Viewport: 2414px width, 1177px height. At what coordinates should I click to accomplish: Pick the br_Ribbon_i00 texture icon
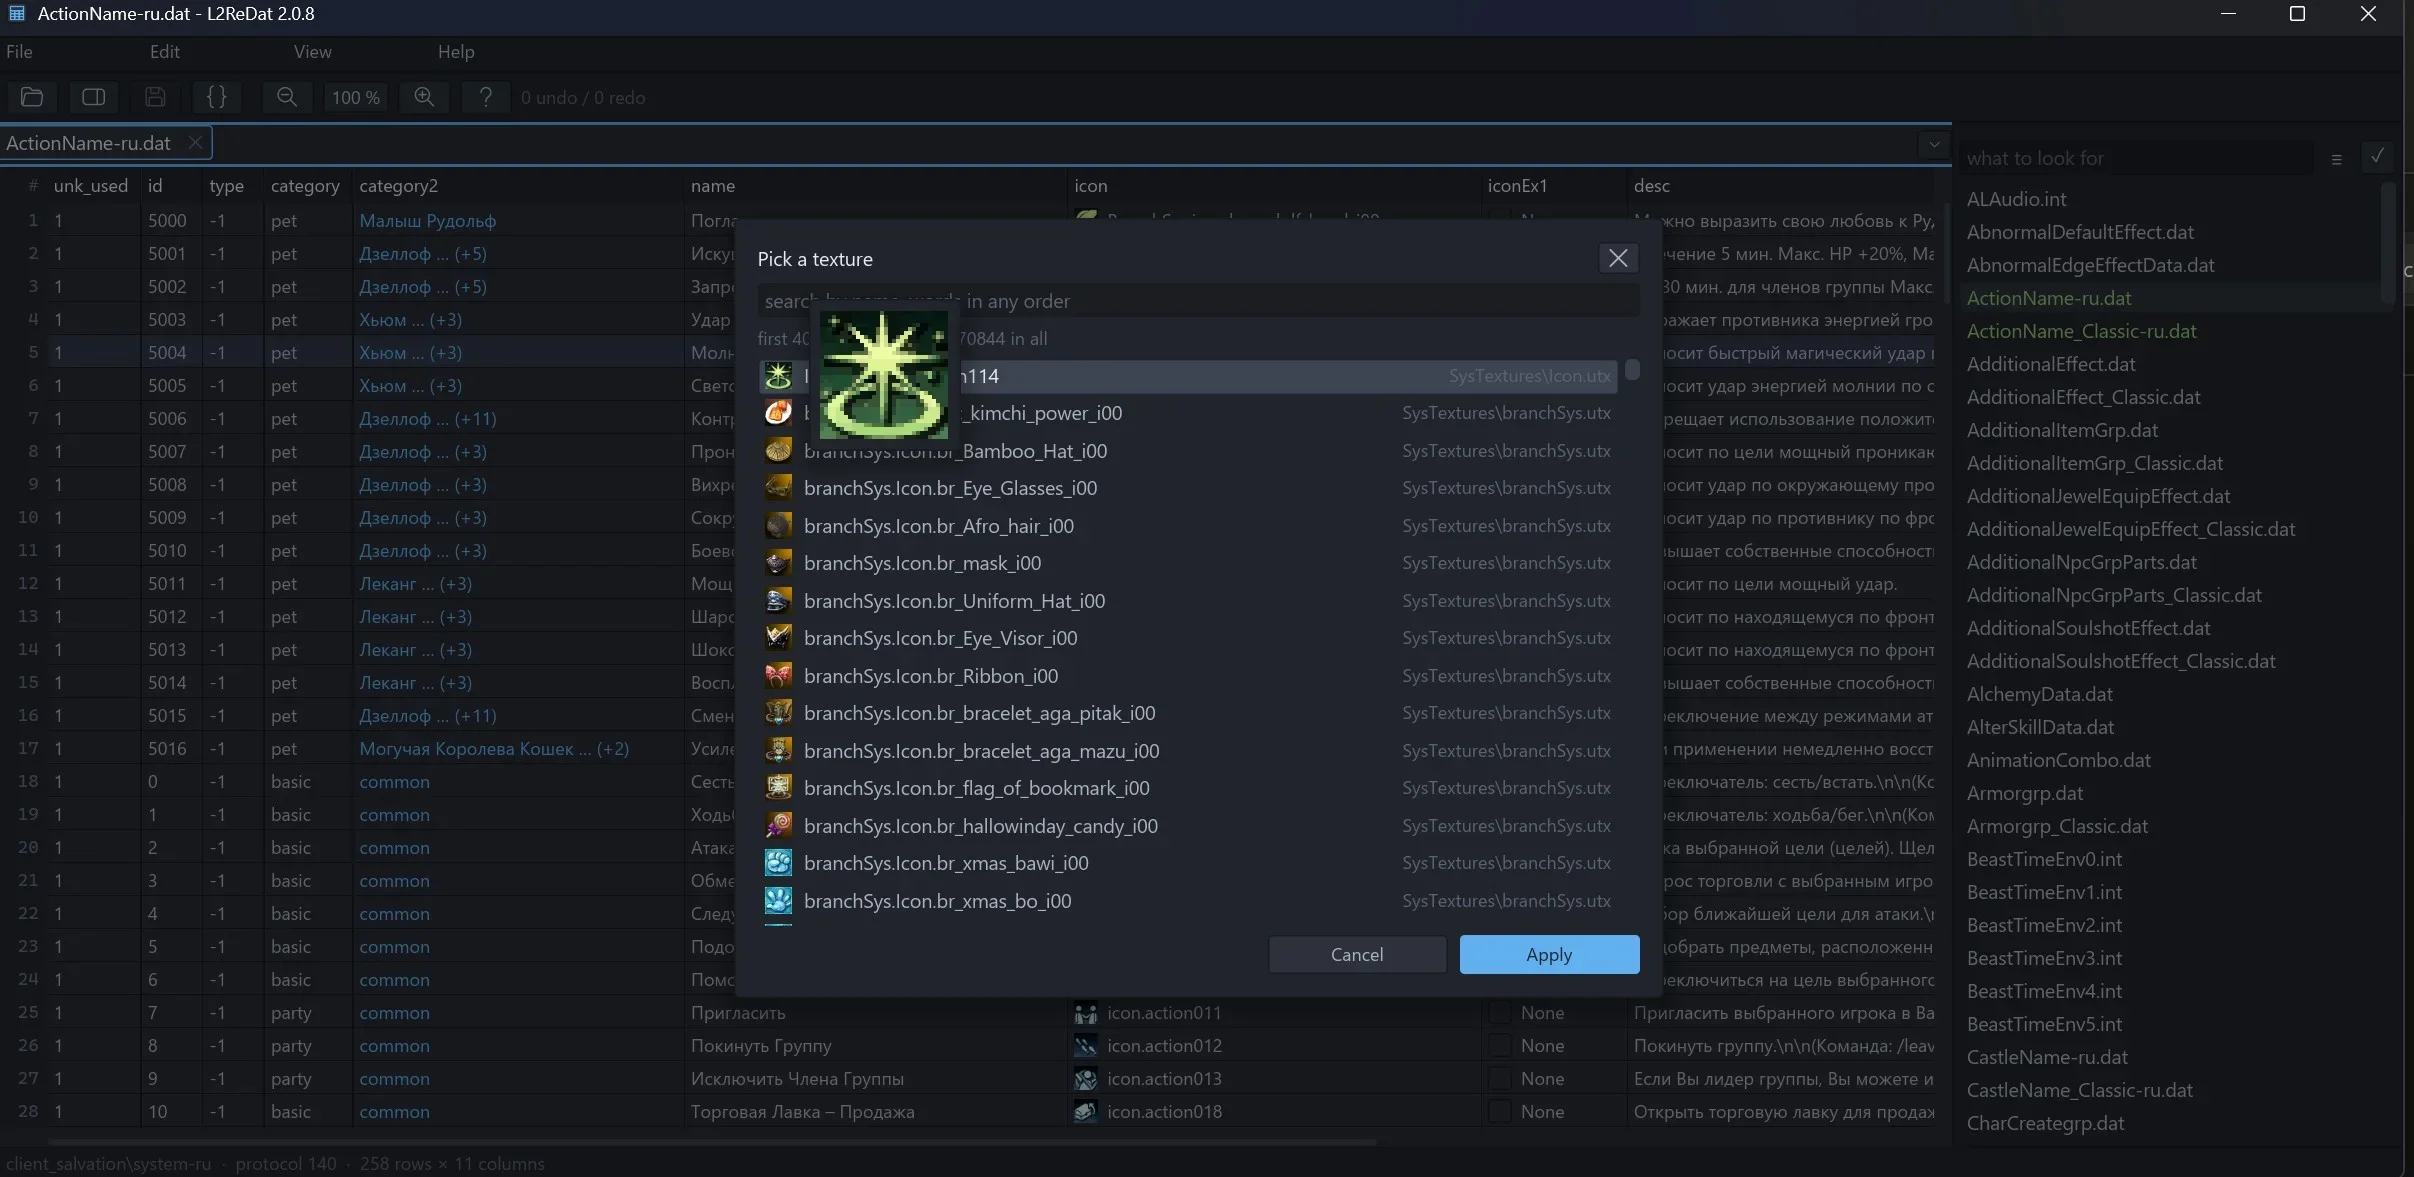[779, 675]
